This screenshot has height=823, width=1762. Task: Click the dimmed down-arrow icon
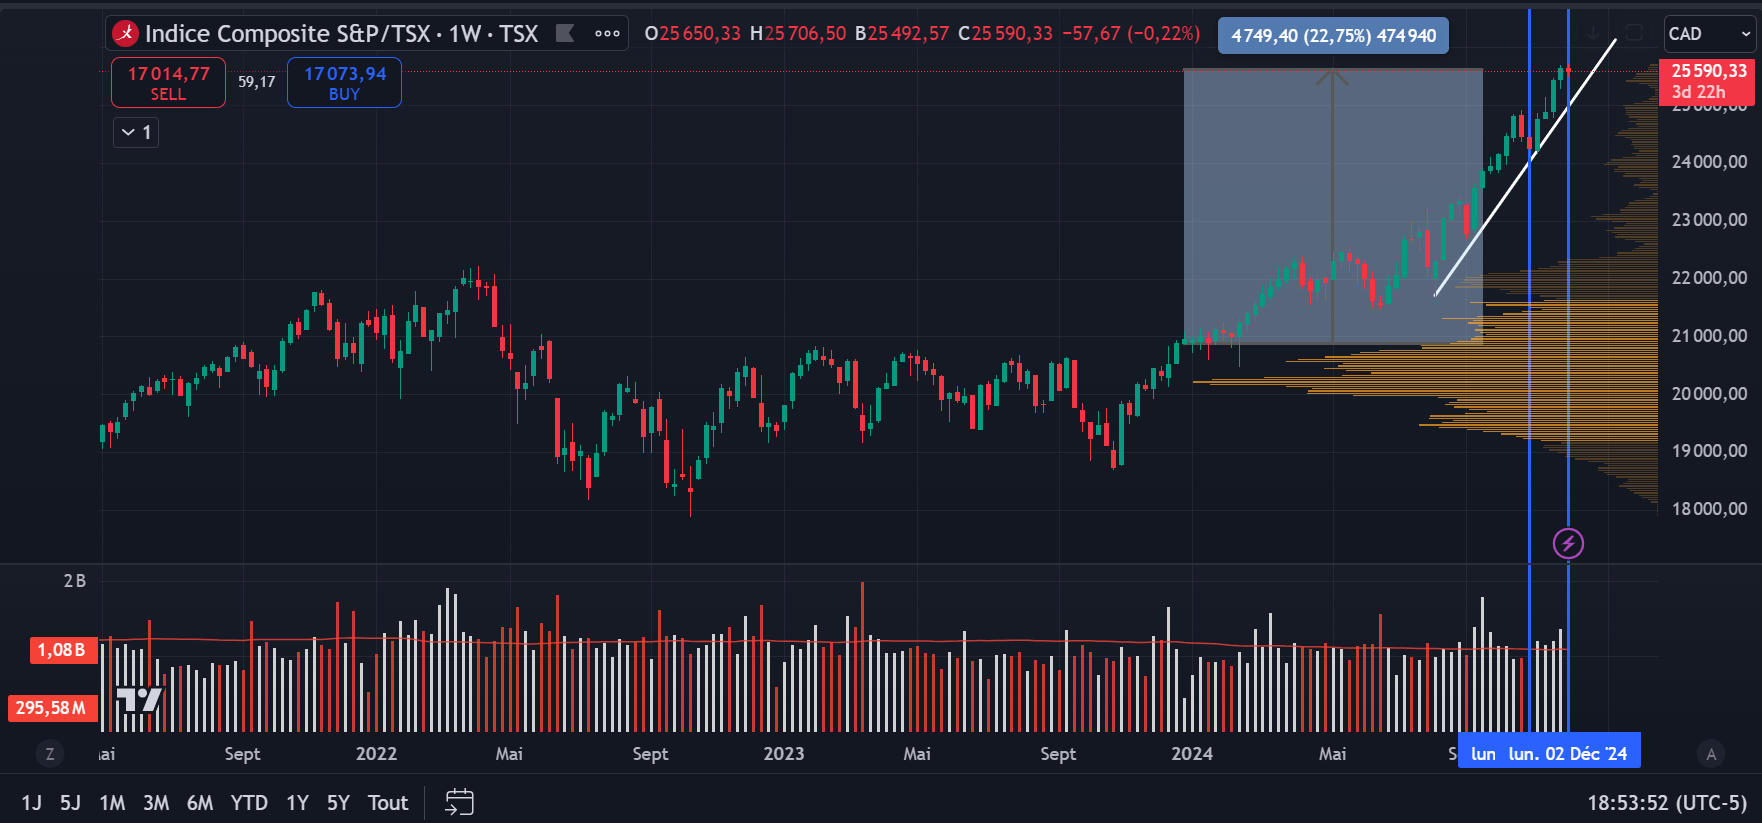click(x=1594, y=33)
